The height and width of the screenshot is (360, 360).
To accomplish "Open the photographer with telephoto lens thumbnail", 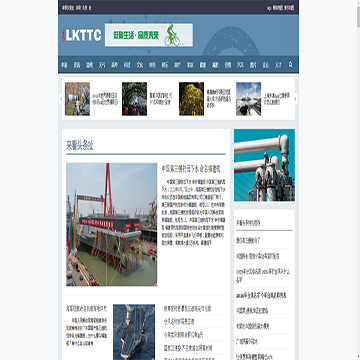I will [77, 99].
